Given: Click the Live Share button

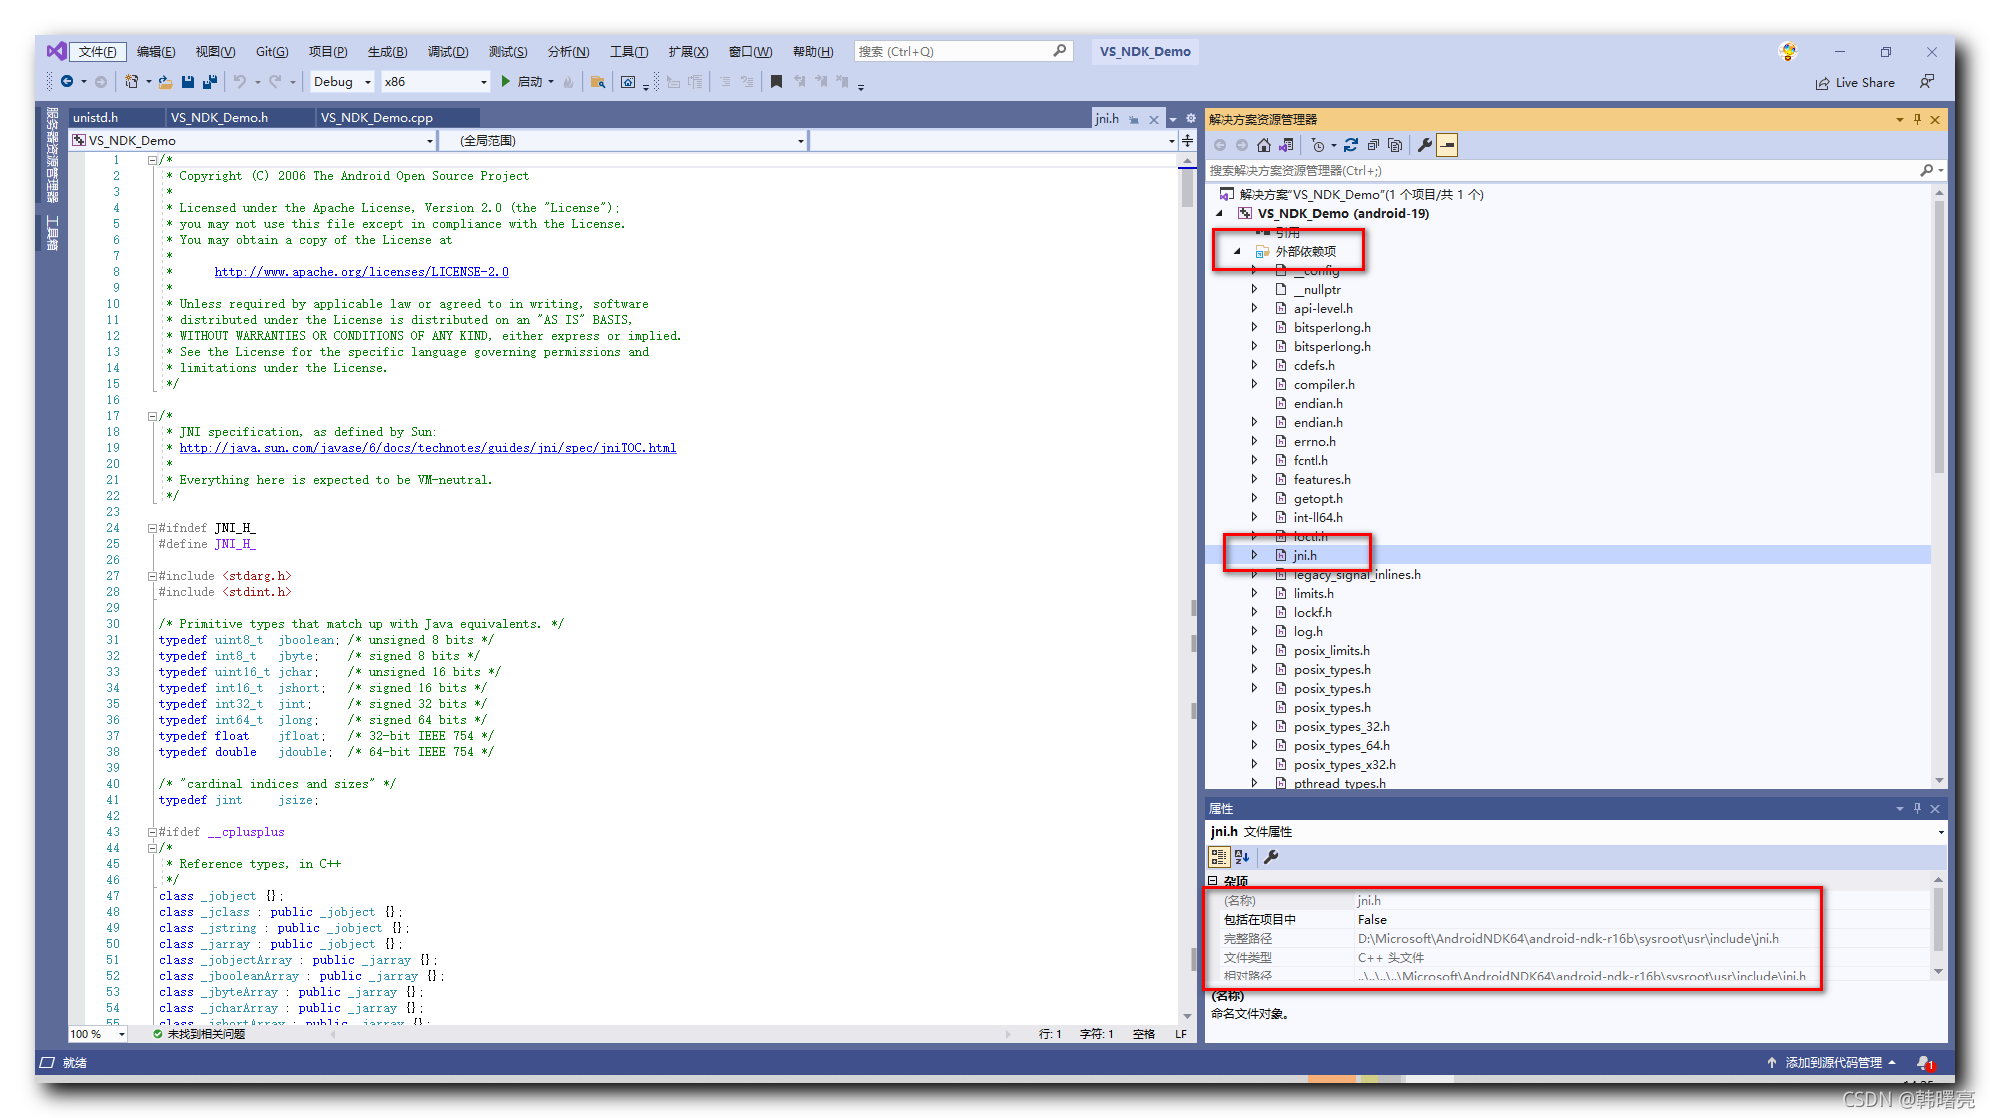Looking at the screenshot, I should click(x=1855, y=83).
